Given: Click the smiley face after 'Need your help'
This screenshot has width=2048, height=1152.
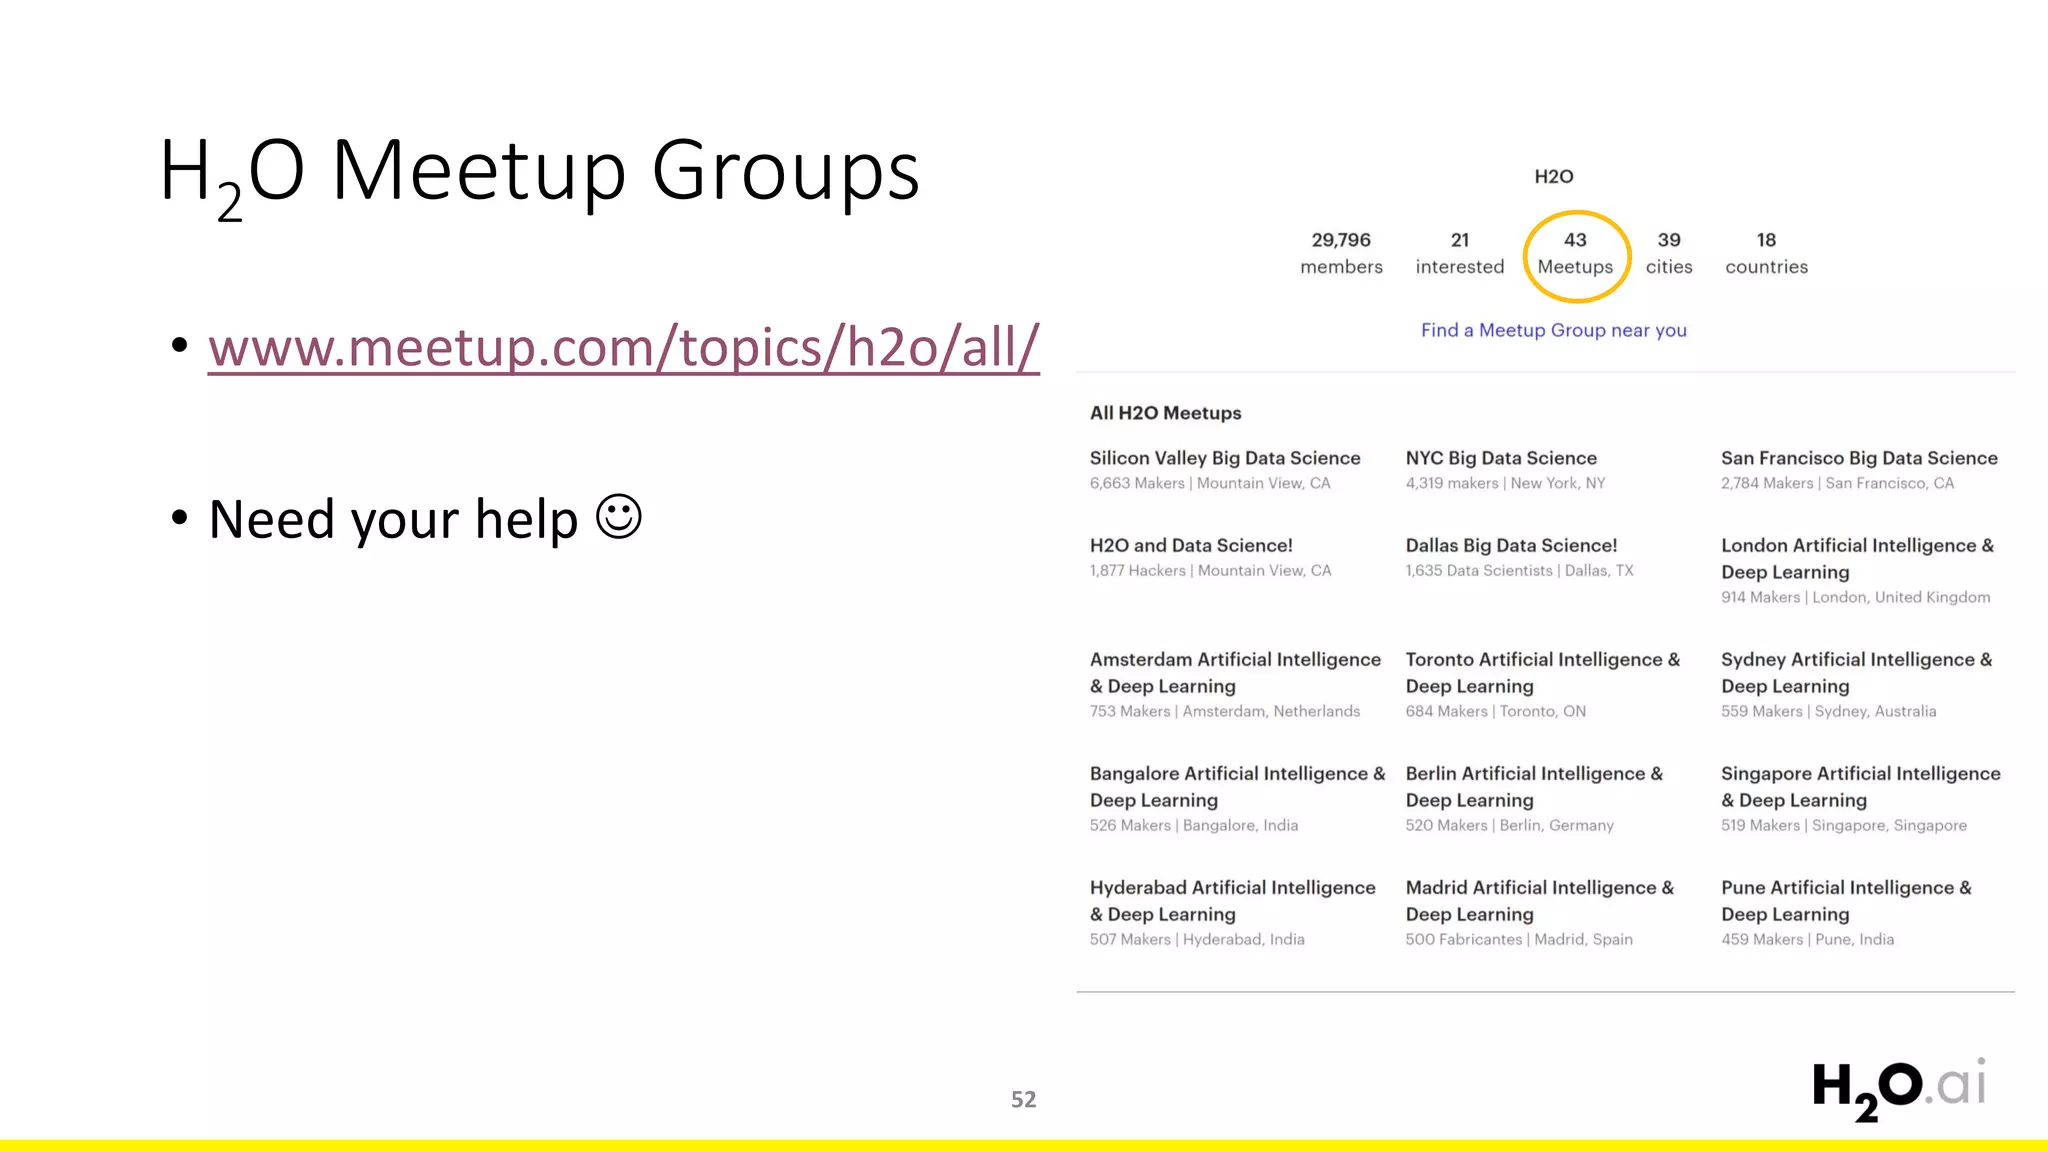Looking at the screenshot, I should (619, 517).
